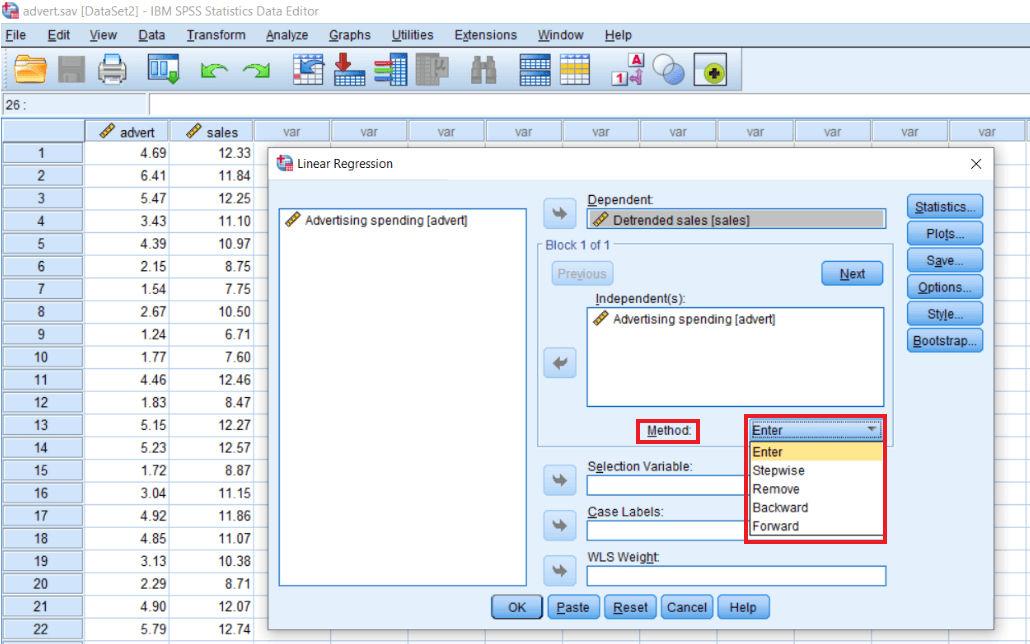Image resolution: width=1030 pixels, height=644 pixels.
Task: Select Forward in the Method list
Action: [816, 526]
